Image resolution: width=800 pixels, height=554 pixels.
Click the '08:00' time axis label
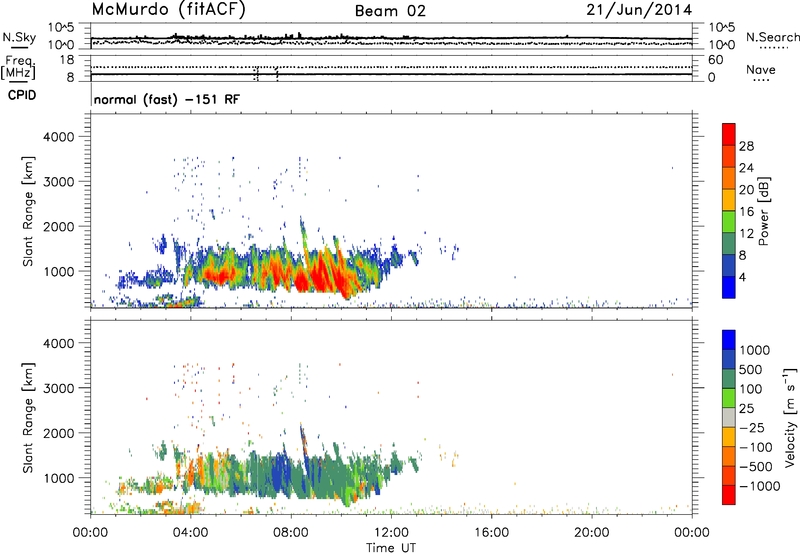coord(291,533)
